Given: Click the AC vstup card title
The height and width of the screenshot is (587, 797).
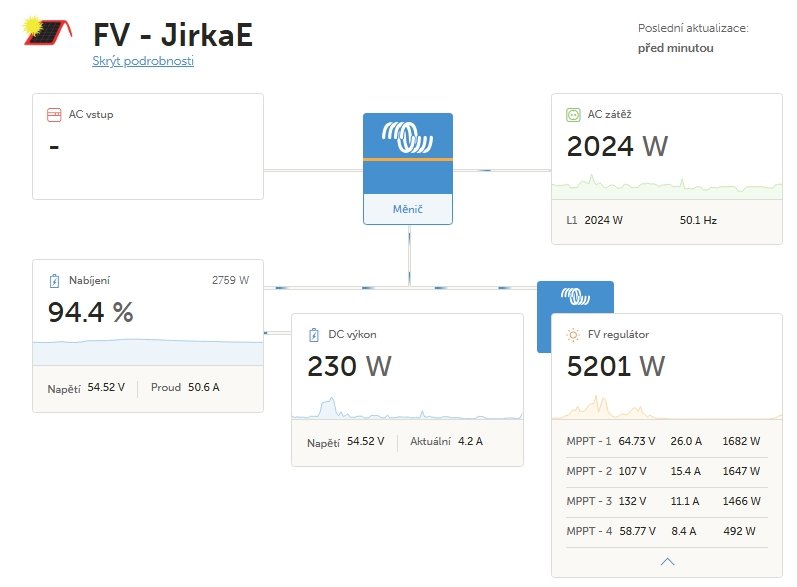Looking at the screenshot, I should (x=91, y=114).
